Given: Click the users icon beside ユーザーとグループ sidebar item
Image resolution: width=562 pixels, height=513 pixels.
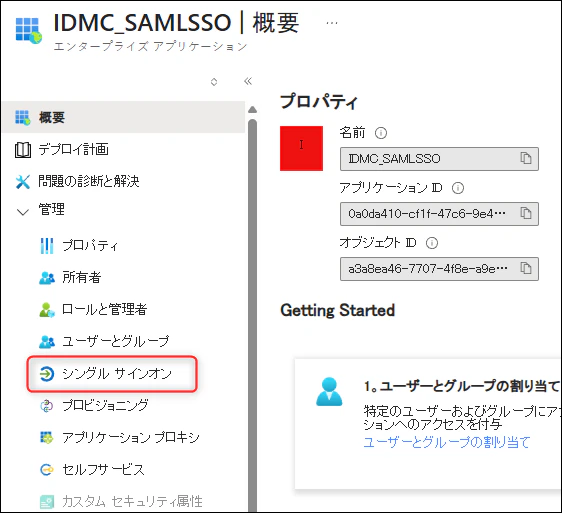Looking at the screenshot, I should pyautogui.click(x=47, y=342).
